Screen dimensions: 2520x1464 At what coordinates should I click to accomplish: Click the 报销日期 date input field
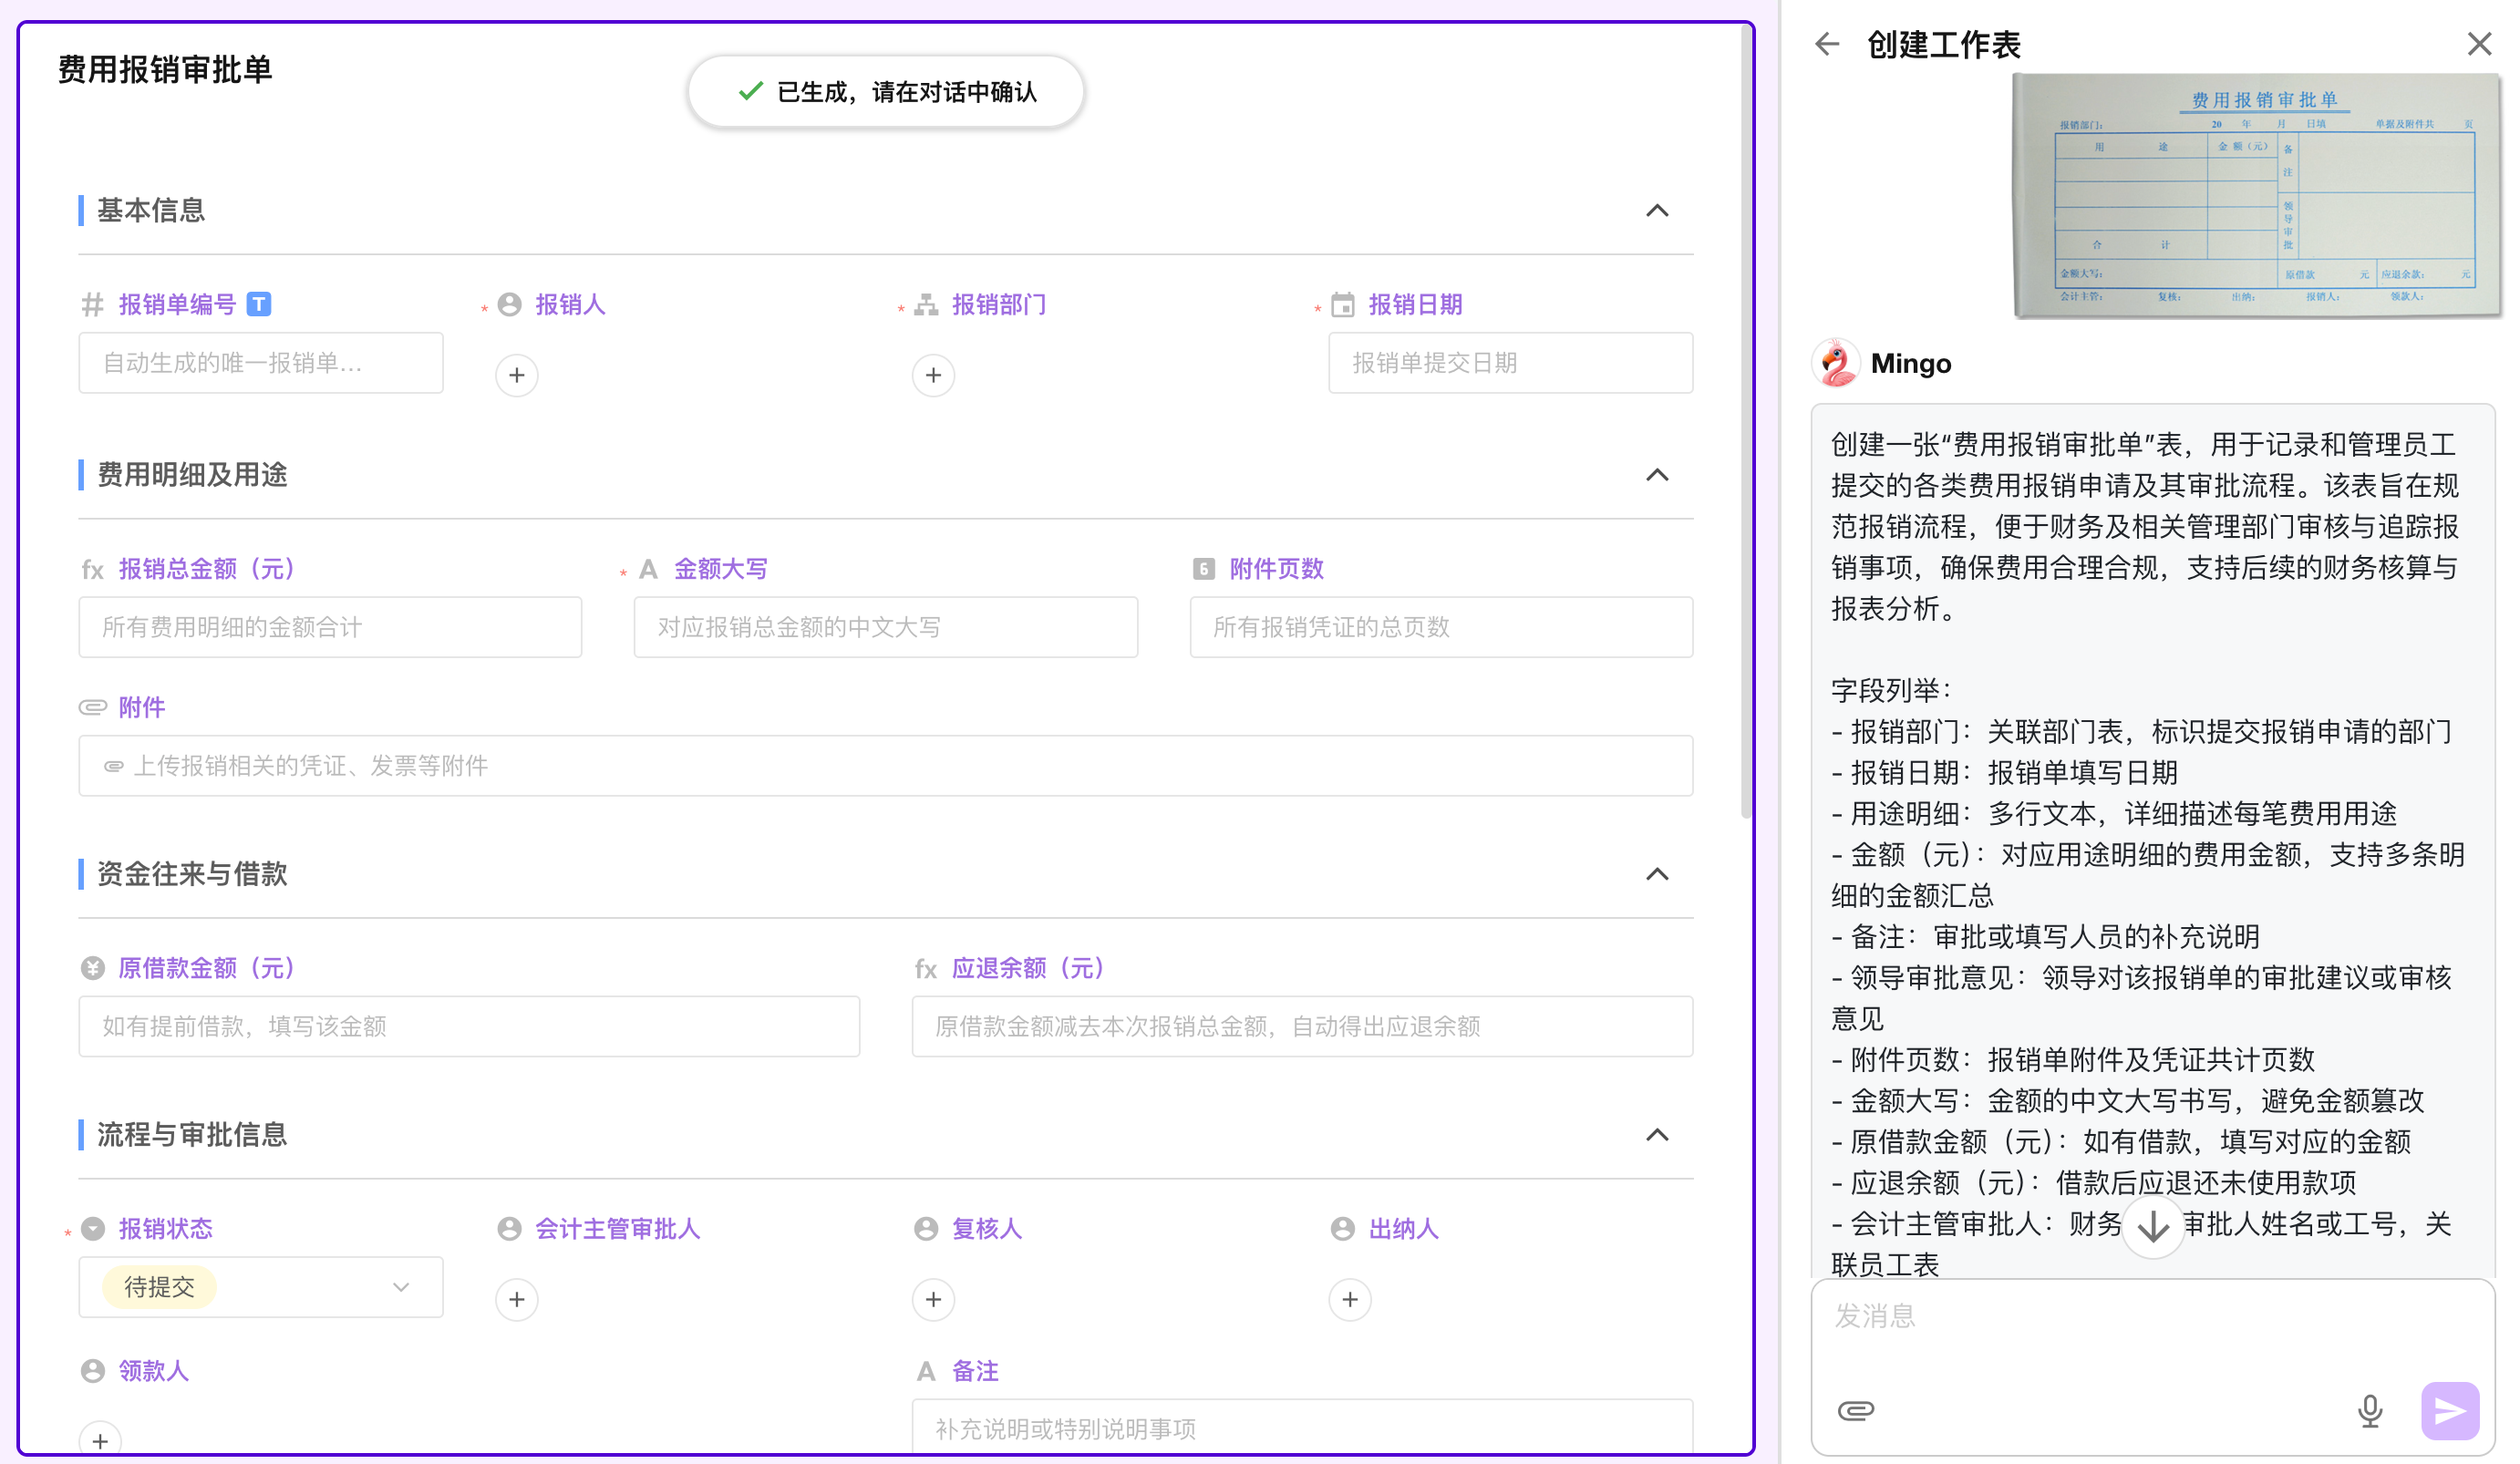pyautogui.click(x=1509, y=363)
